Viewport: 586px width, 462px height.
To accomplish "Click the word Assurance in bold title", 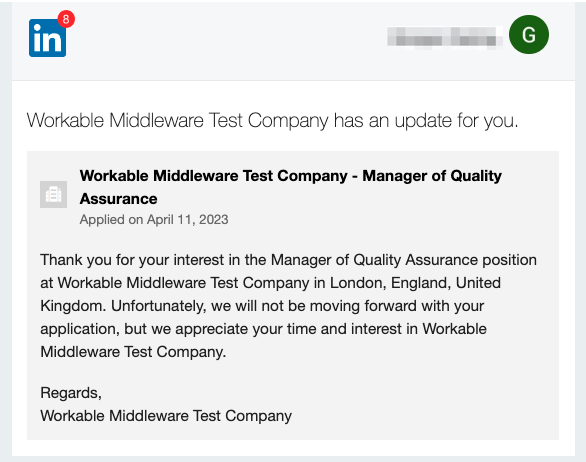I will click(118, 199).
